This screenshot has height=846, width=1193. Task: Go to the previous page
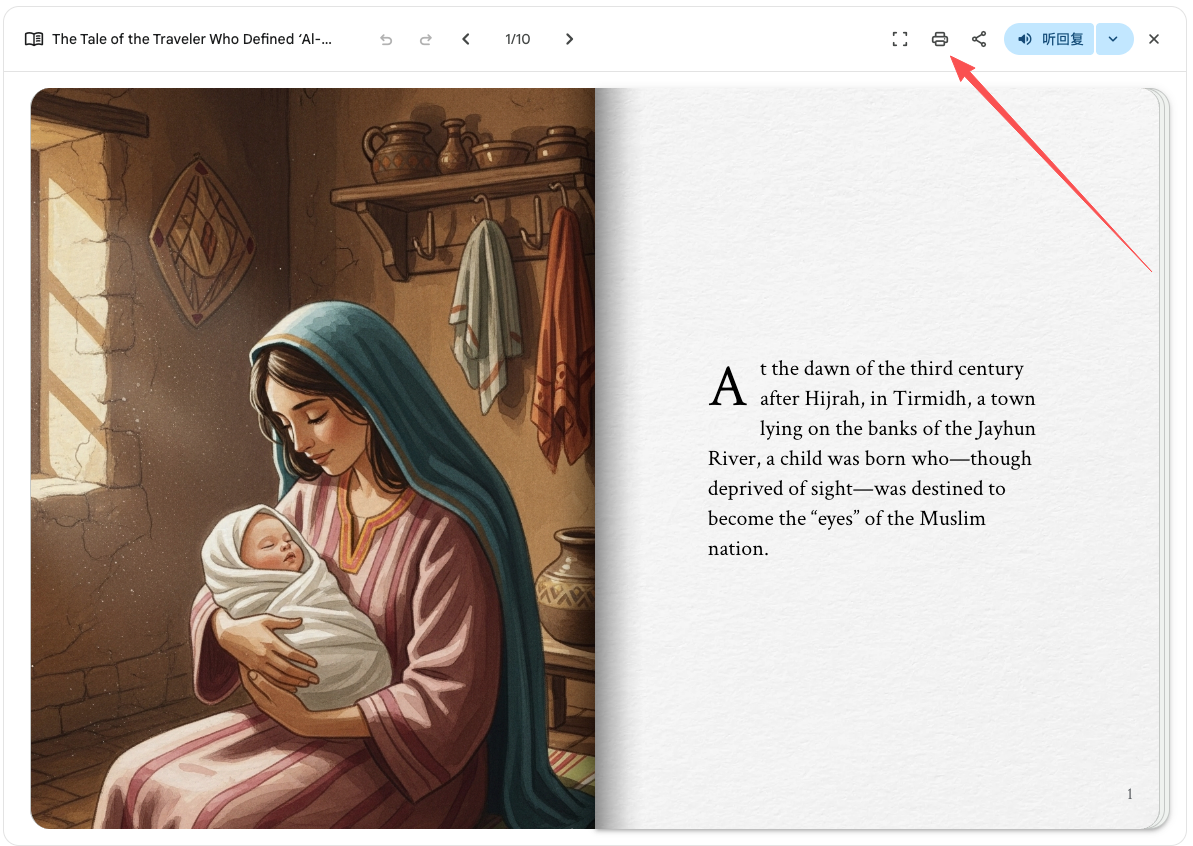pos(466,39)
